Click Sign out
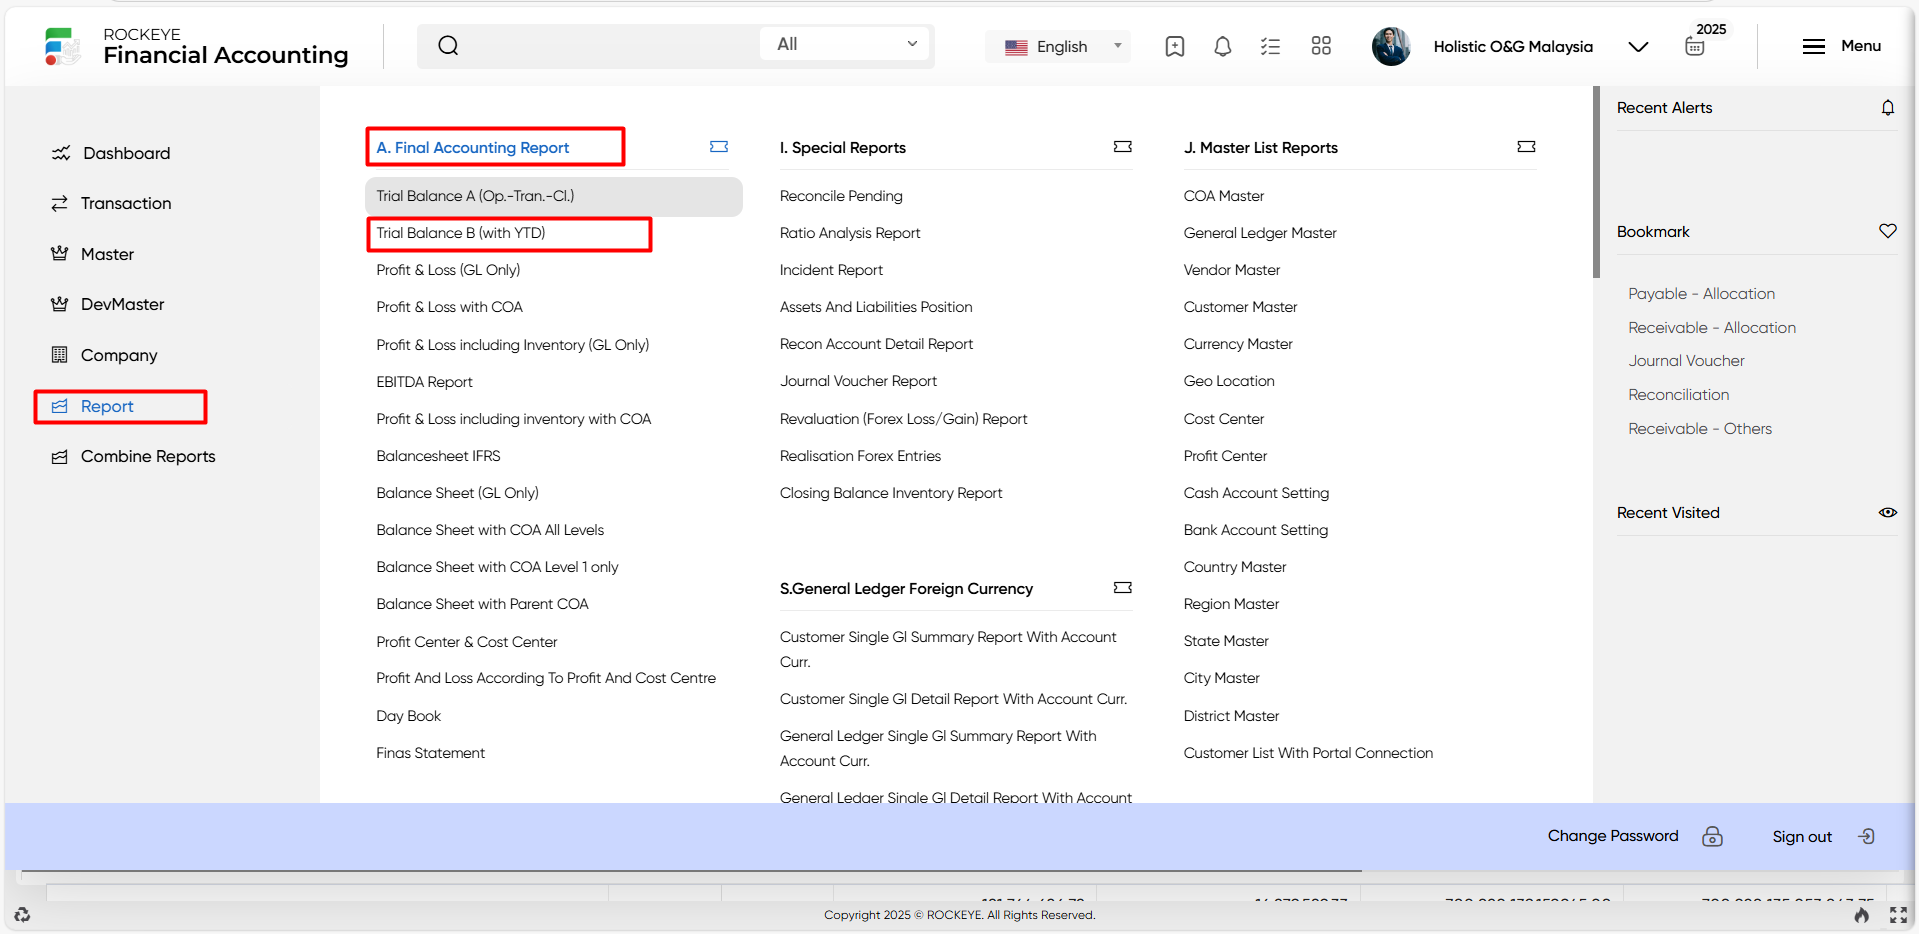This screenshot has width=1919, height=934. pos(1802,837)
